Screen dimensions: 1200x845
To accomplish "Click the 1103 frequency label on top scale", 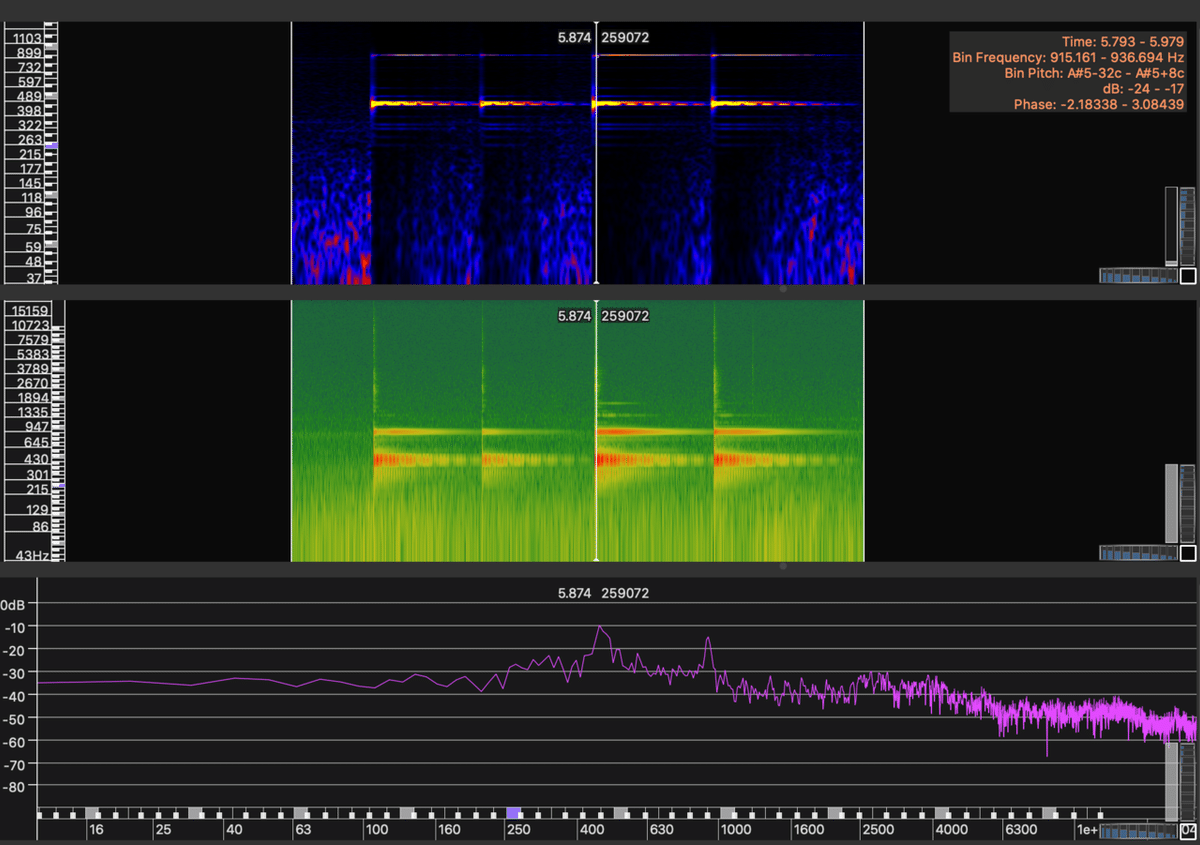I will pos(26,38).
